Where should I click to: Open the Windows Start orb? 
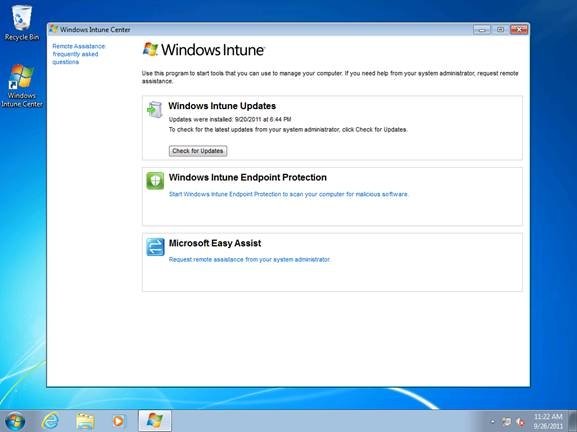(15, 421)
